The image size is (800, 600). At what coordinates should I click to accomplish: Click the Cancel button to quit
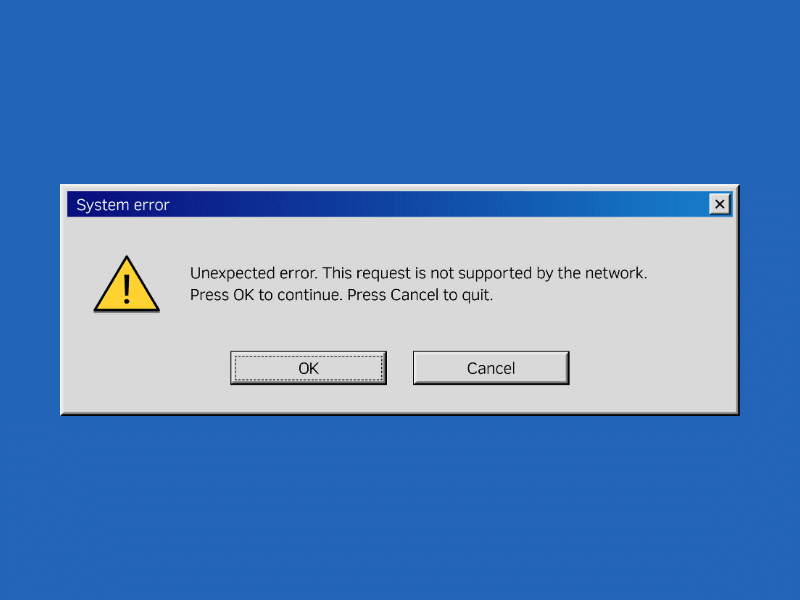pos(491,368)
